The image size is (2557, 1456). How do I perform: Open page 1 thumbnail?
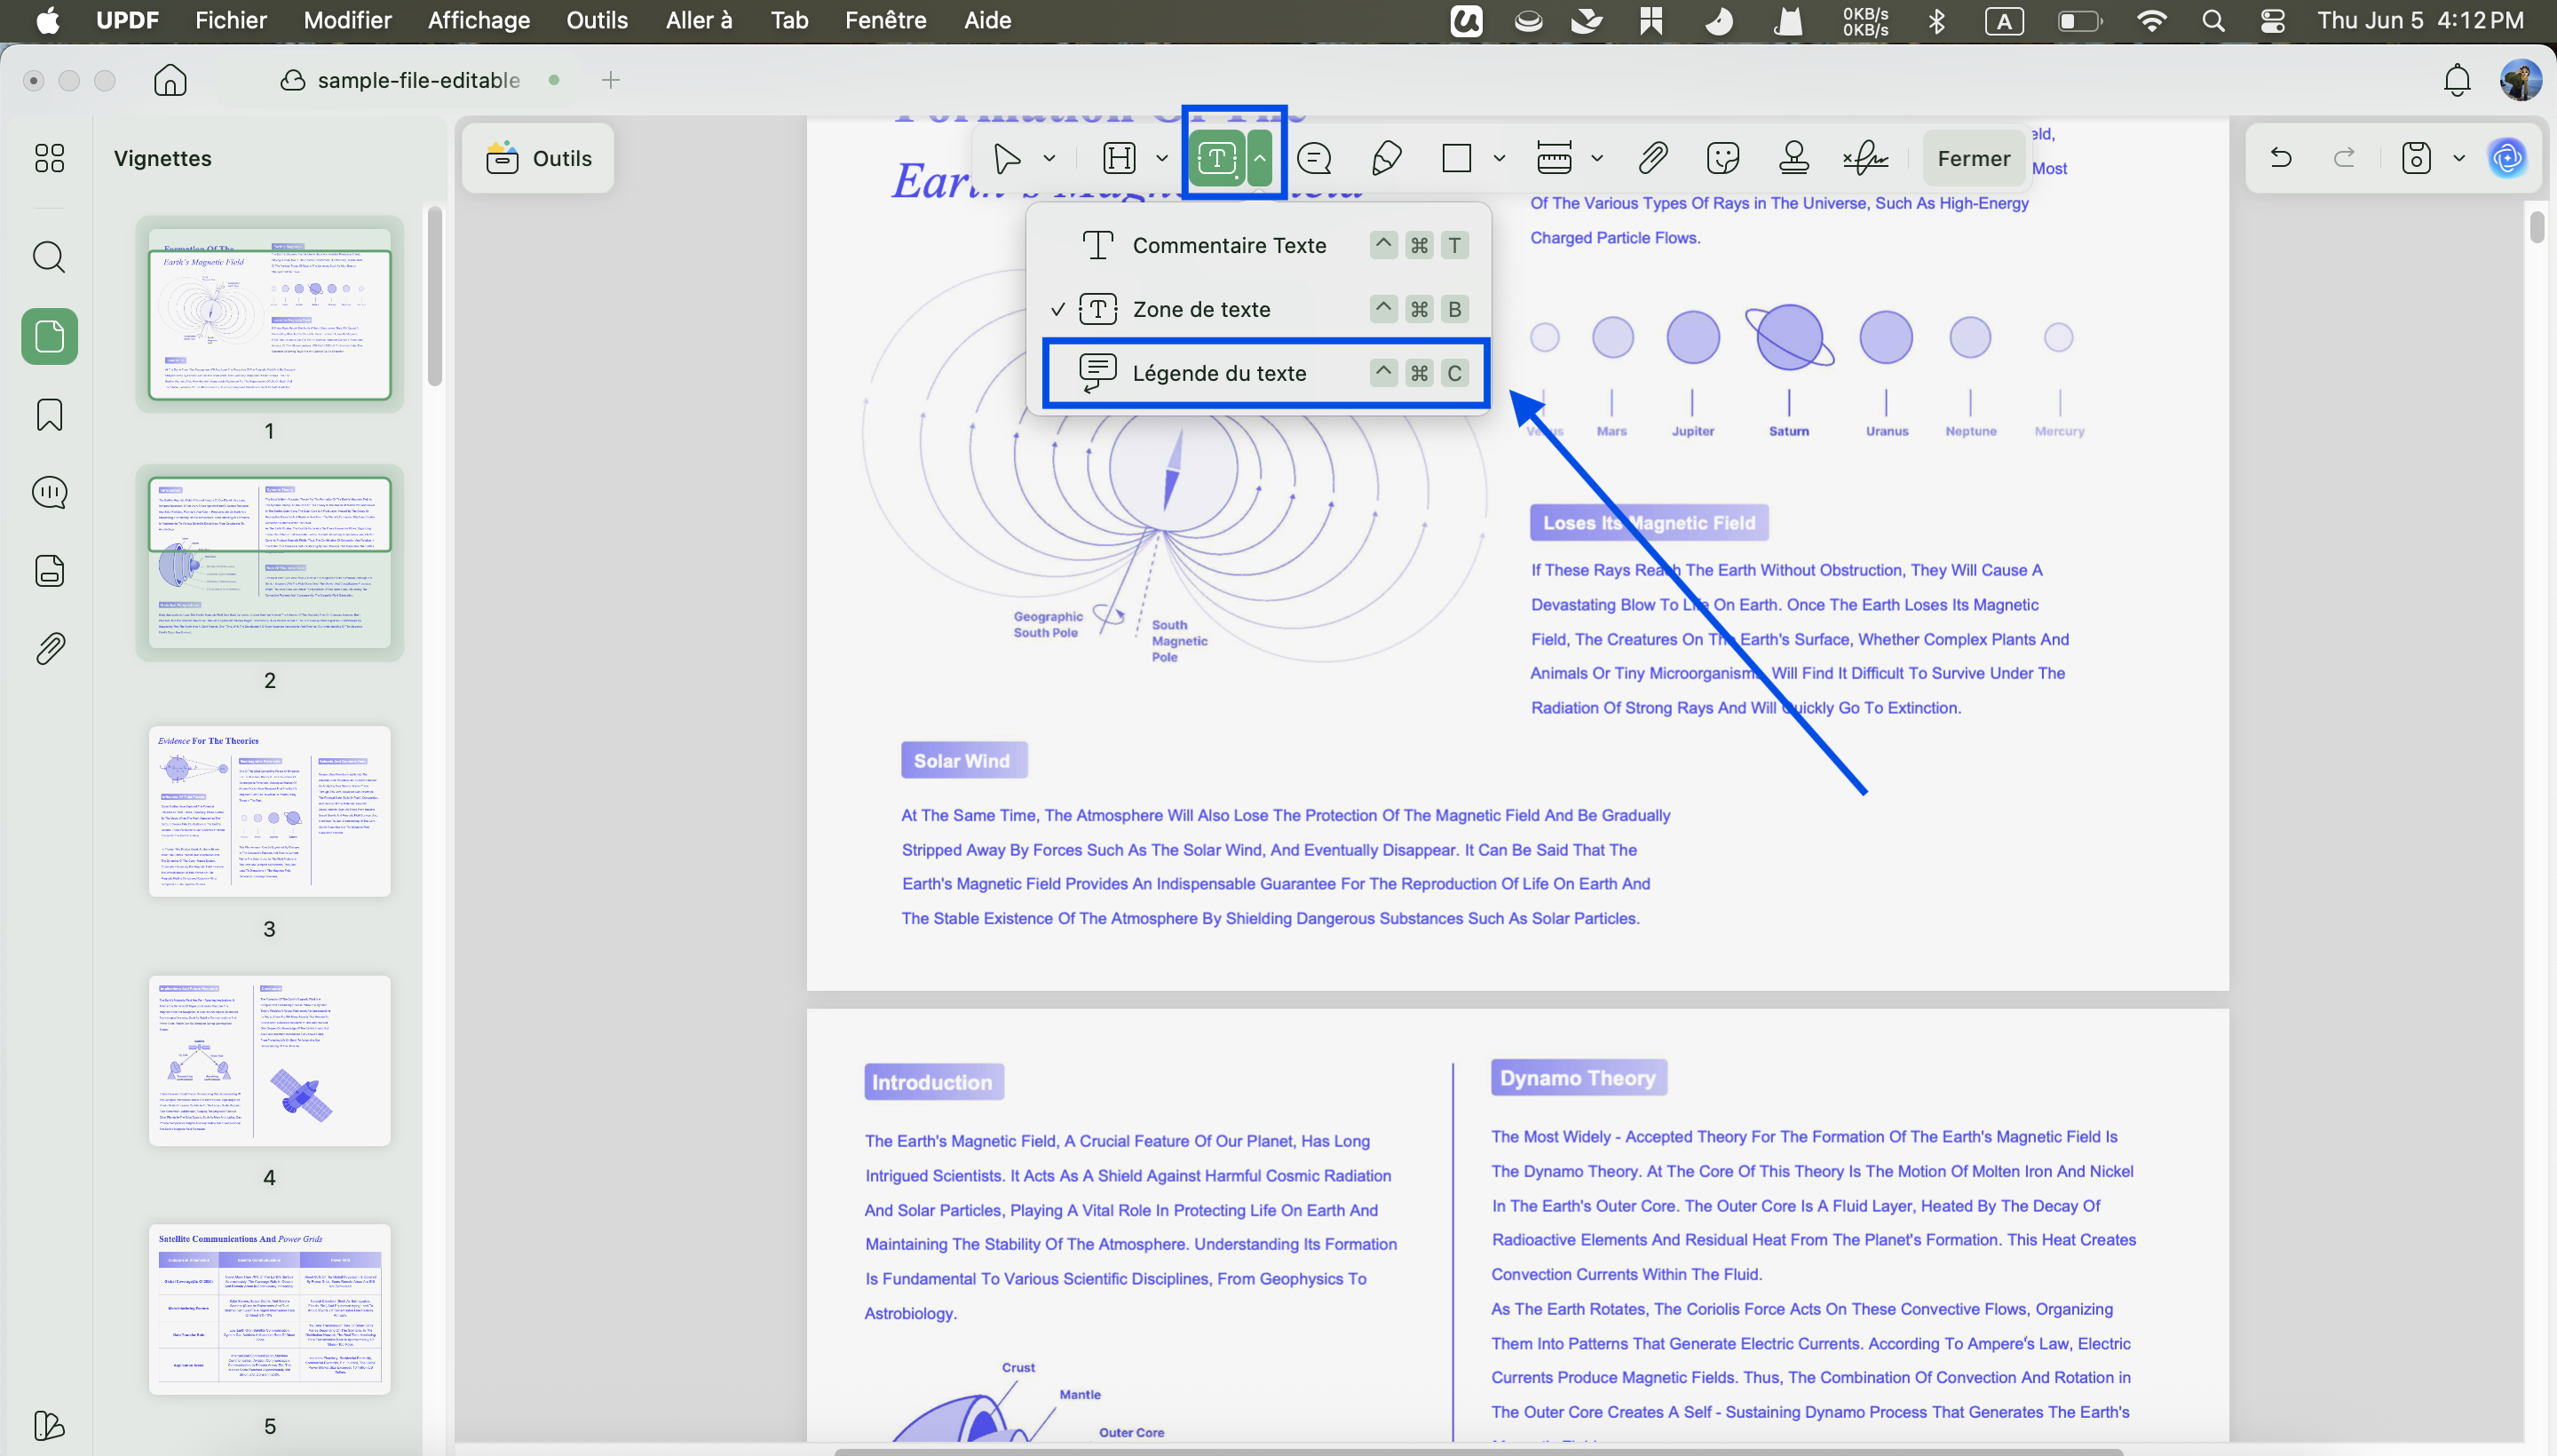270,314
